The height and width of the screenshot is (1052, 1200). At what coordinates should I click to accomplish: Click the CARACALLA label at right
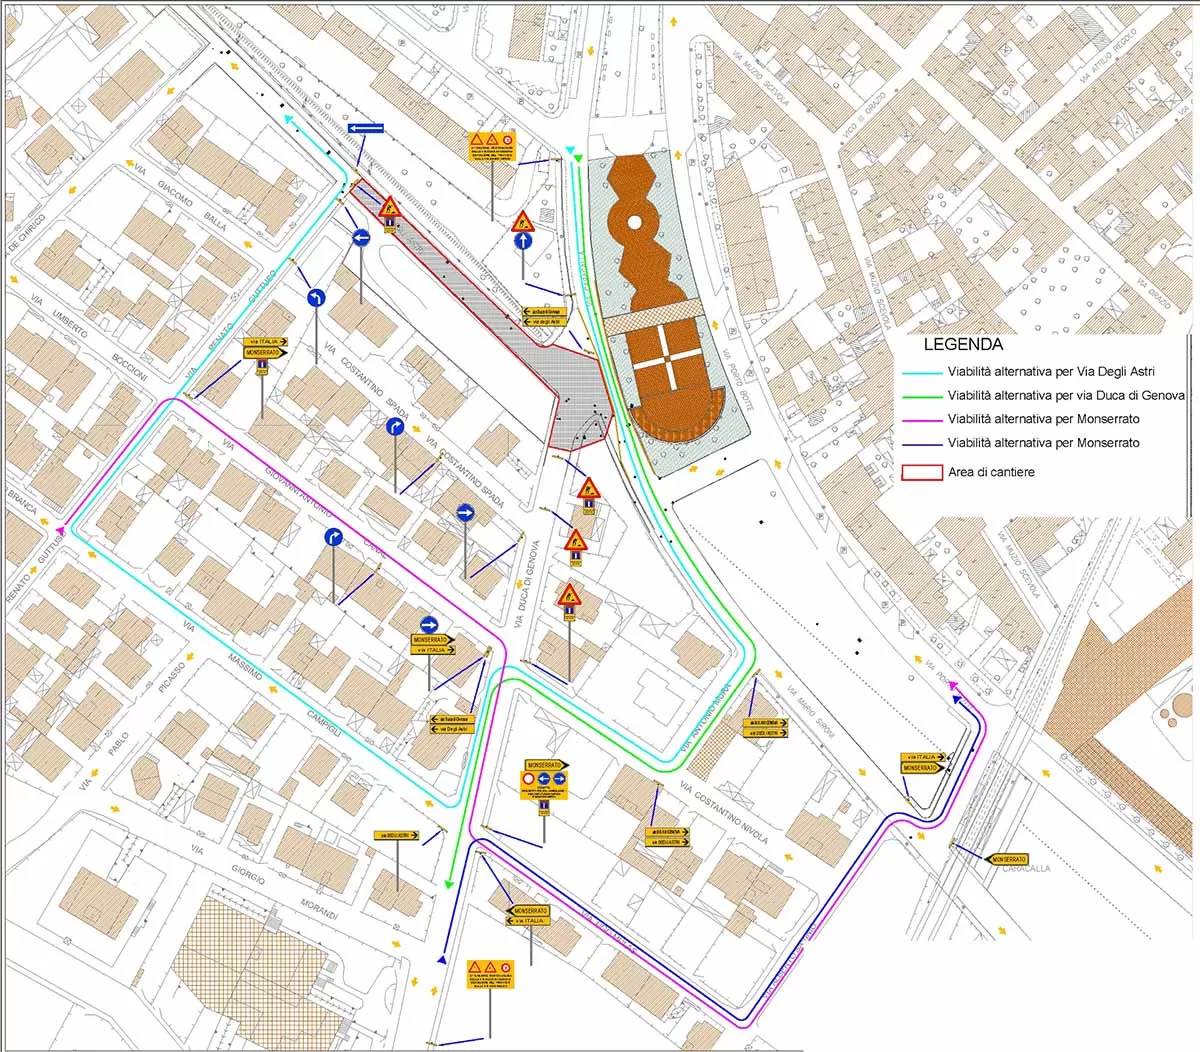pos(1026,869)
